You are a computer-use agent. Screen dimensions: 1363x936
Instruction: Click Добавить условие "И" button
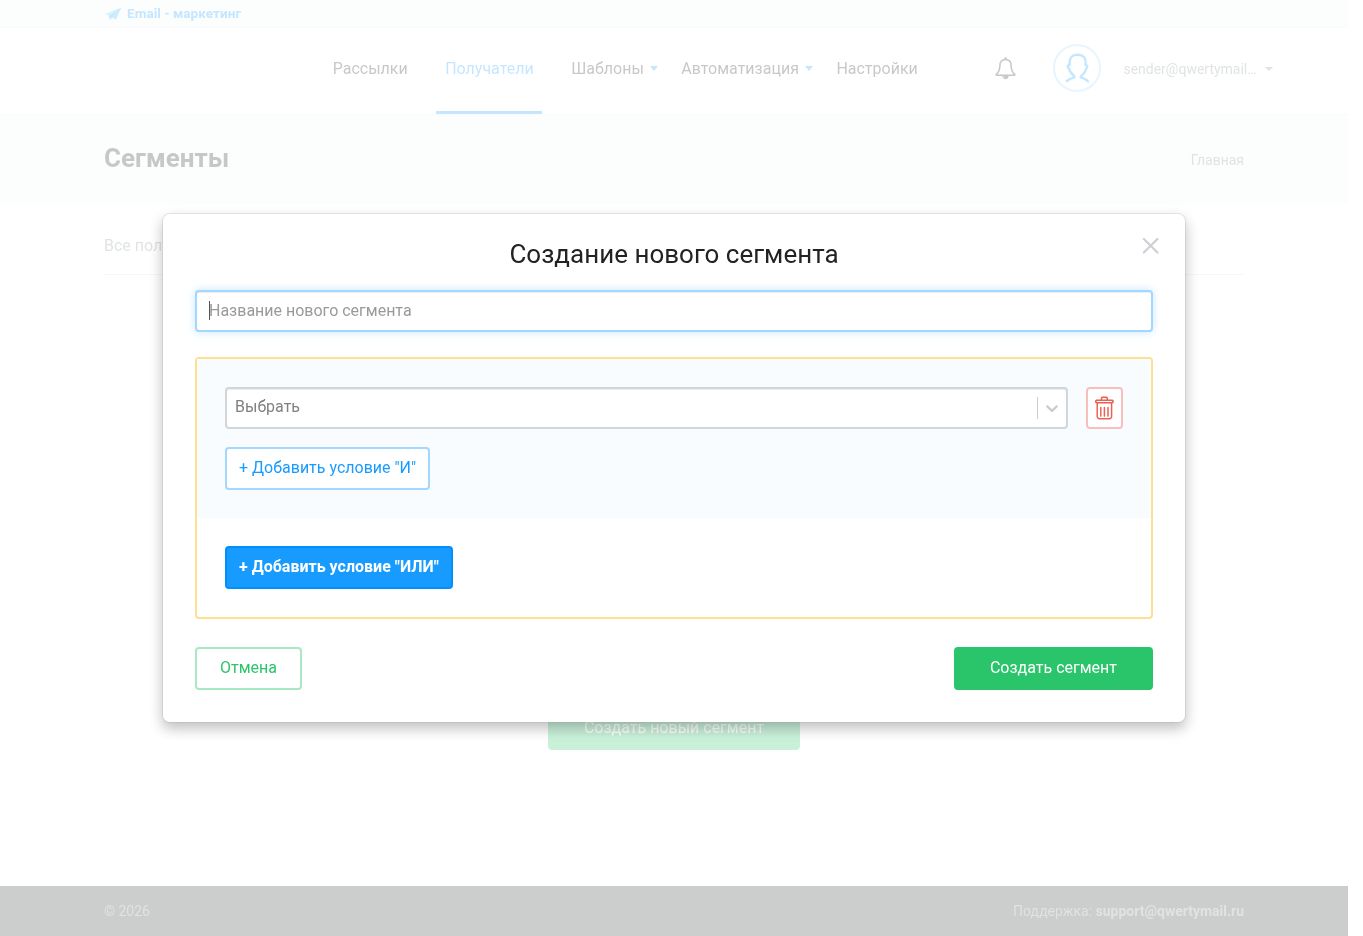[327, 468]
